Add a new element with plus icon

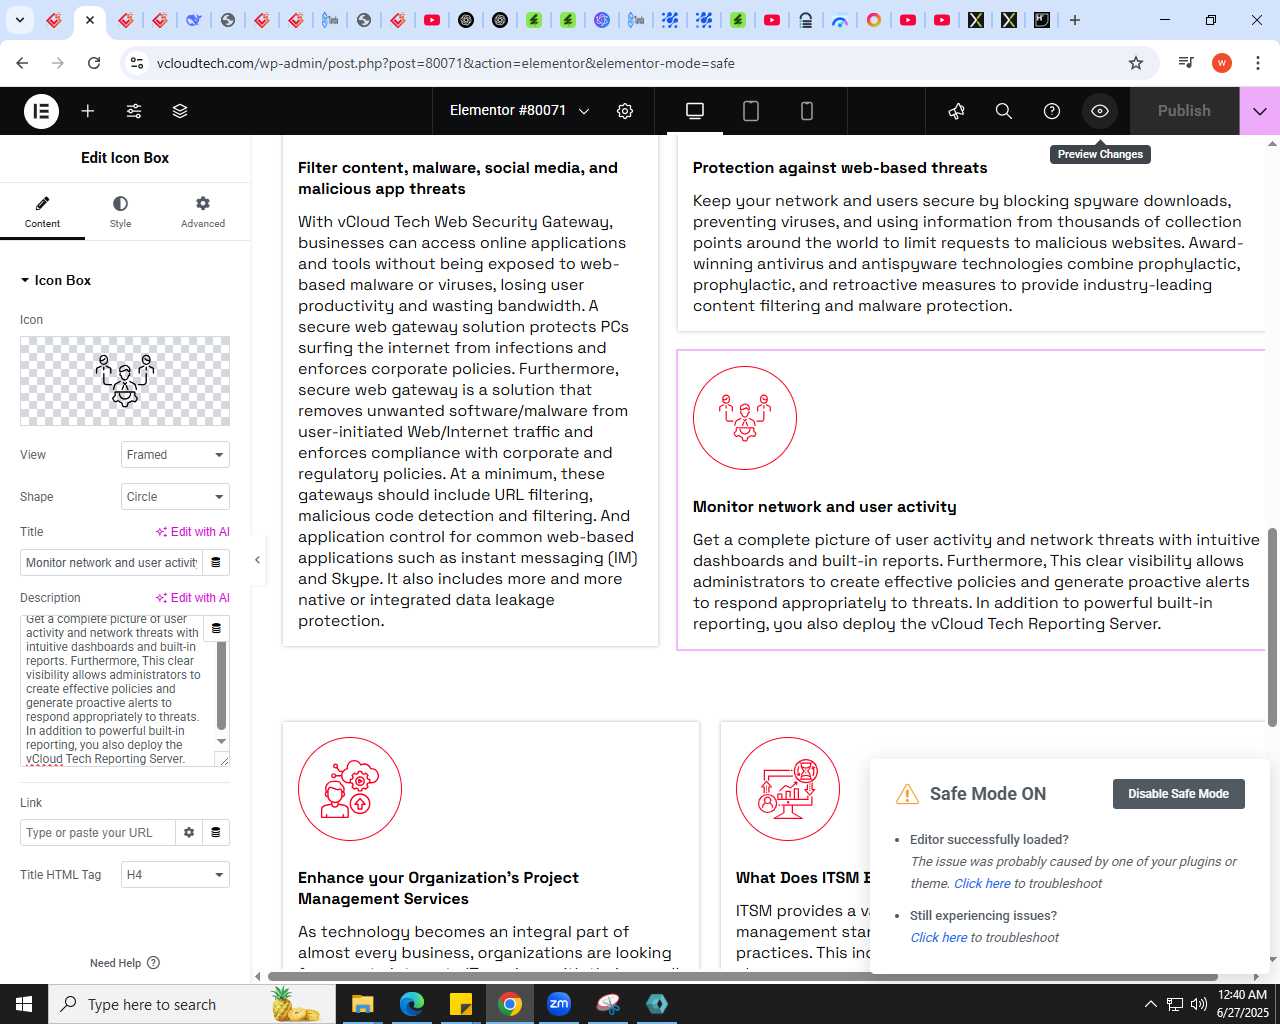coord(88,111)
